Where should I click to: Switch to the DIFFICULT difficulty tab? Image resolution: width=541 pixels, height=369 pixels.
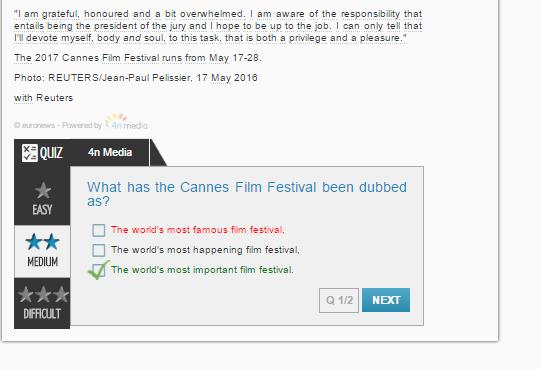42,303
